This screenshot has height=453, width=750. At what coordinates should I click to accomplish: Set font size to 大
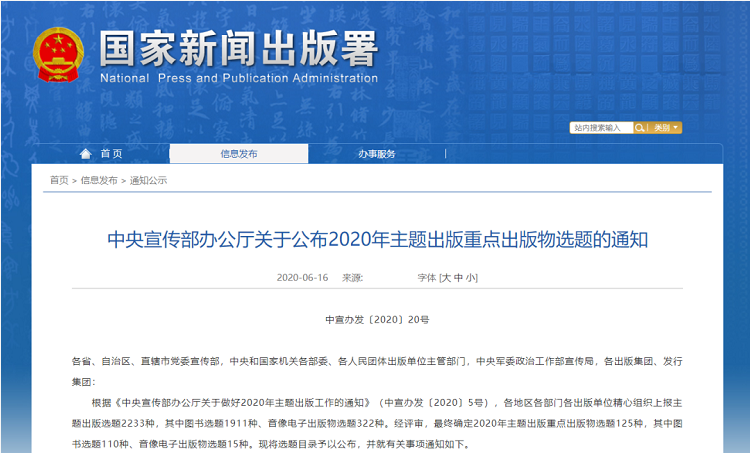[x=446, y=277]
